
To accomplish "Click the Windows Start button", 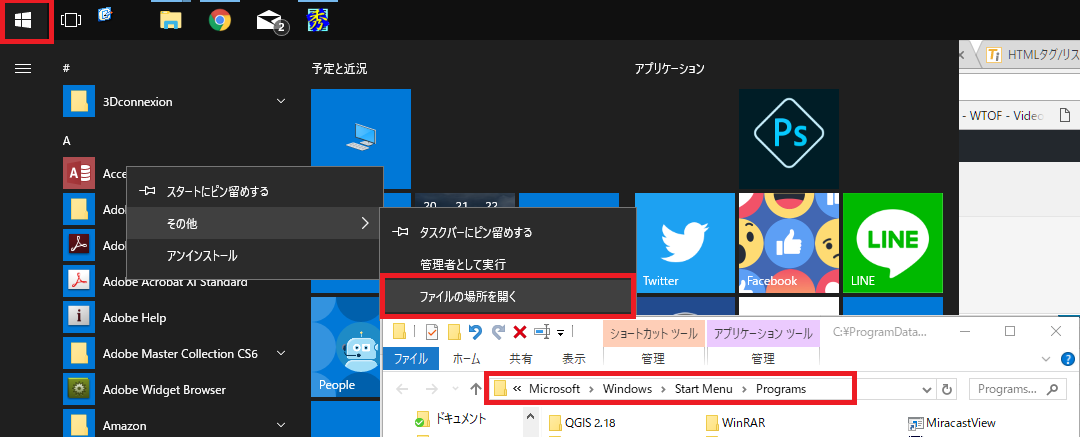I will click(x=24, y=21).
